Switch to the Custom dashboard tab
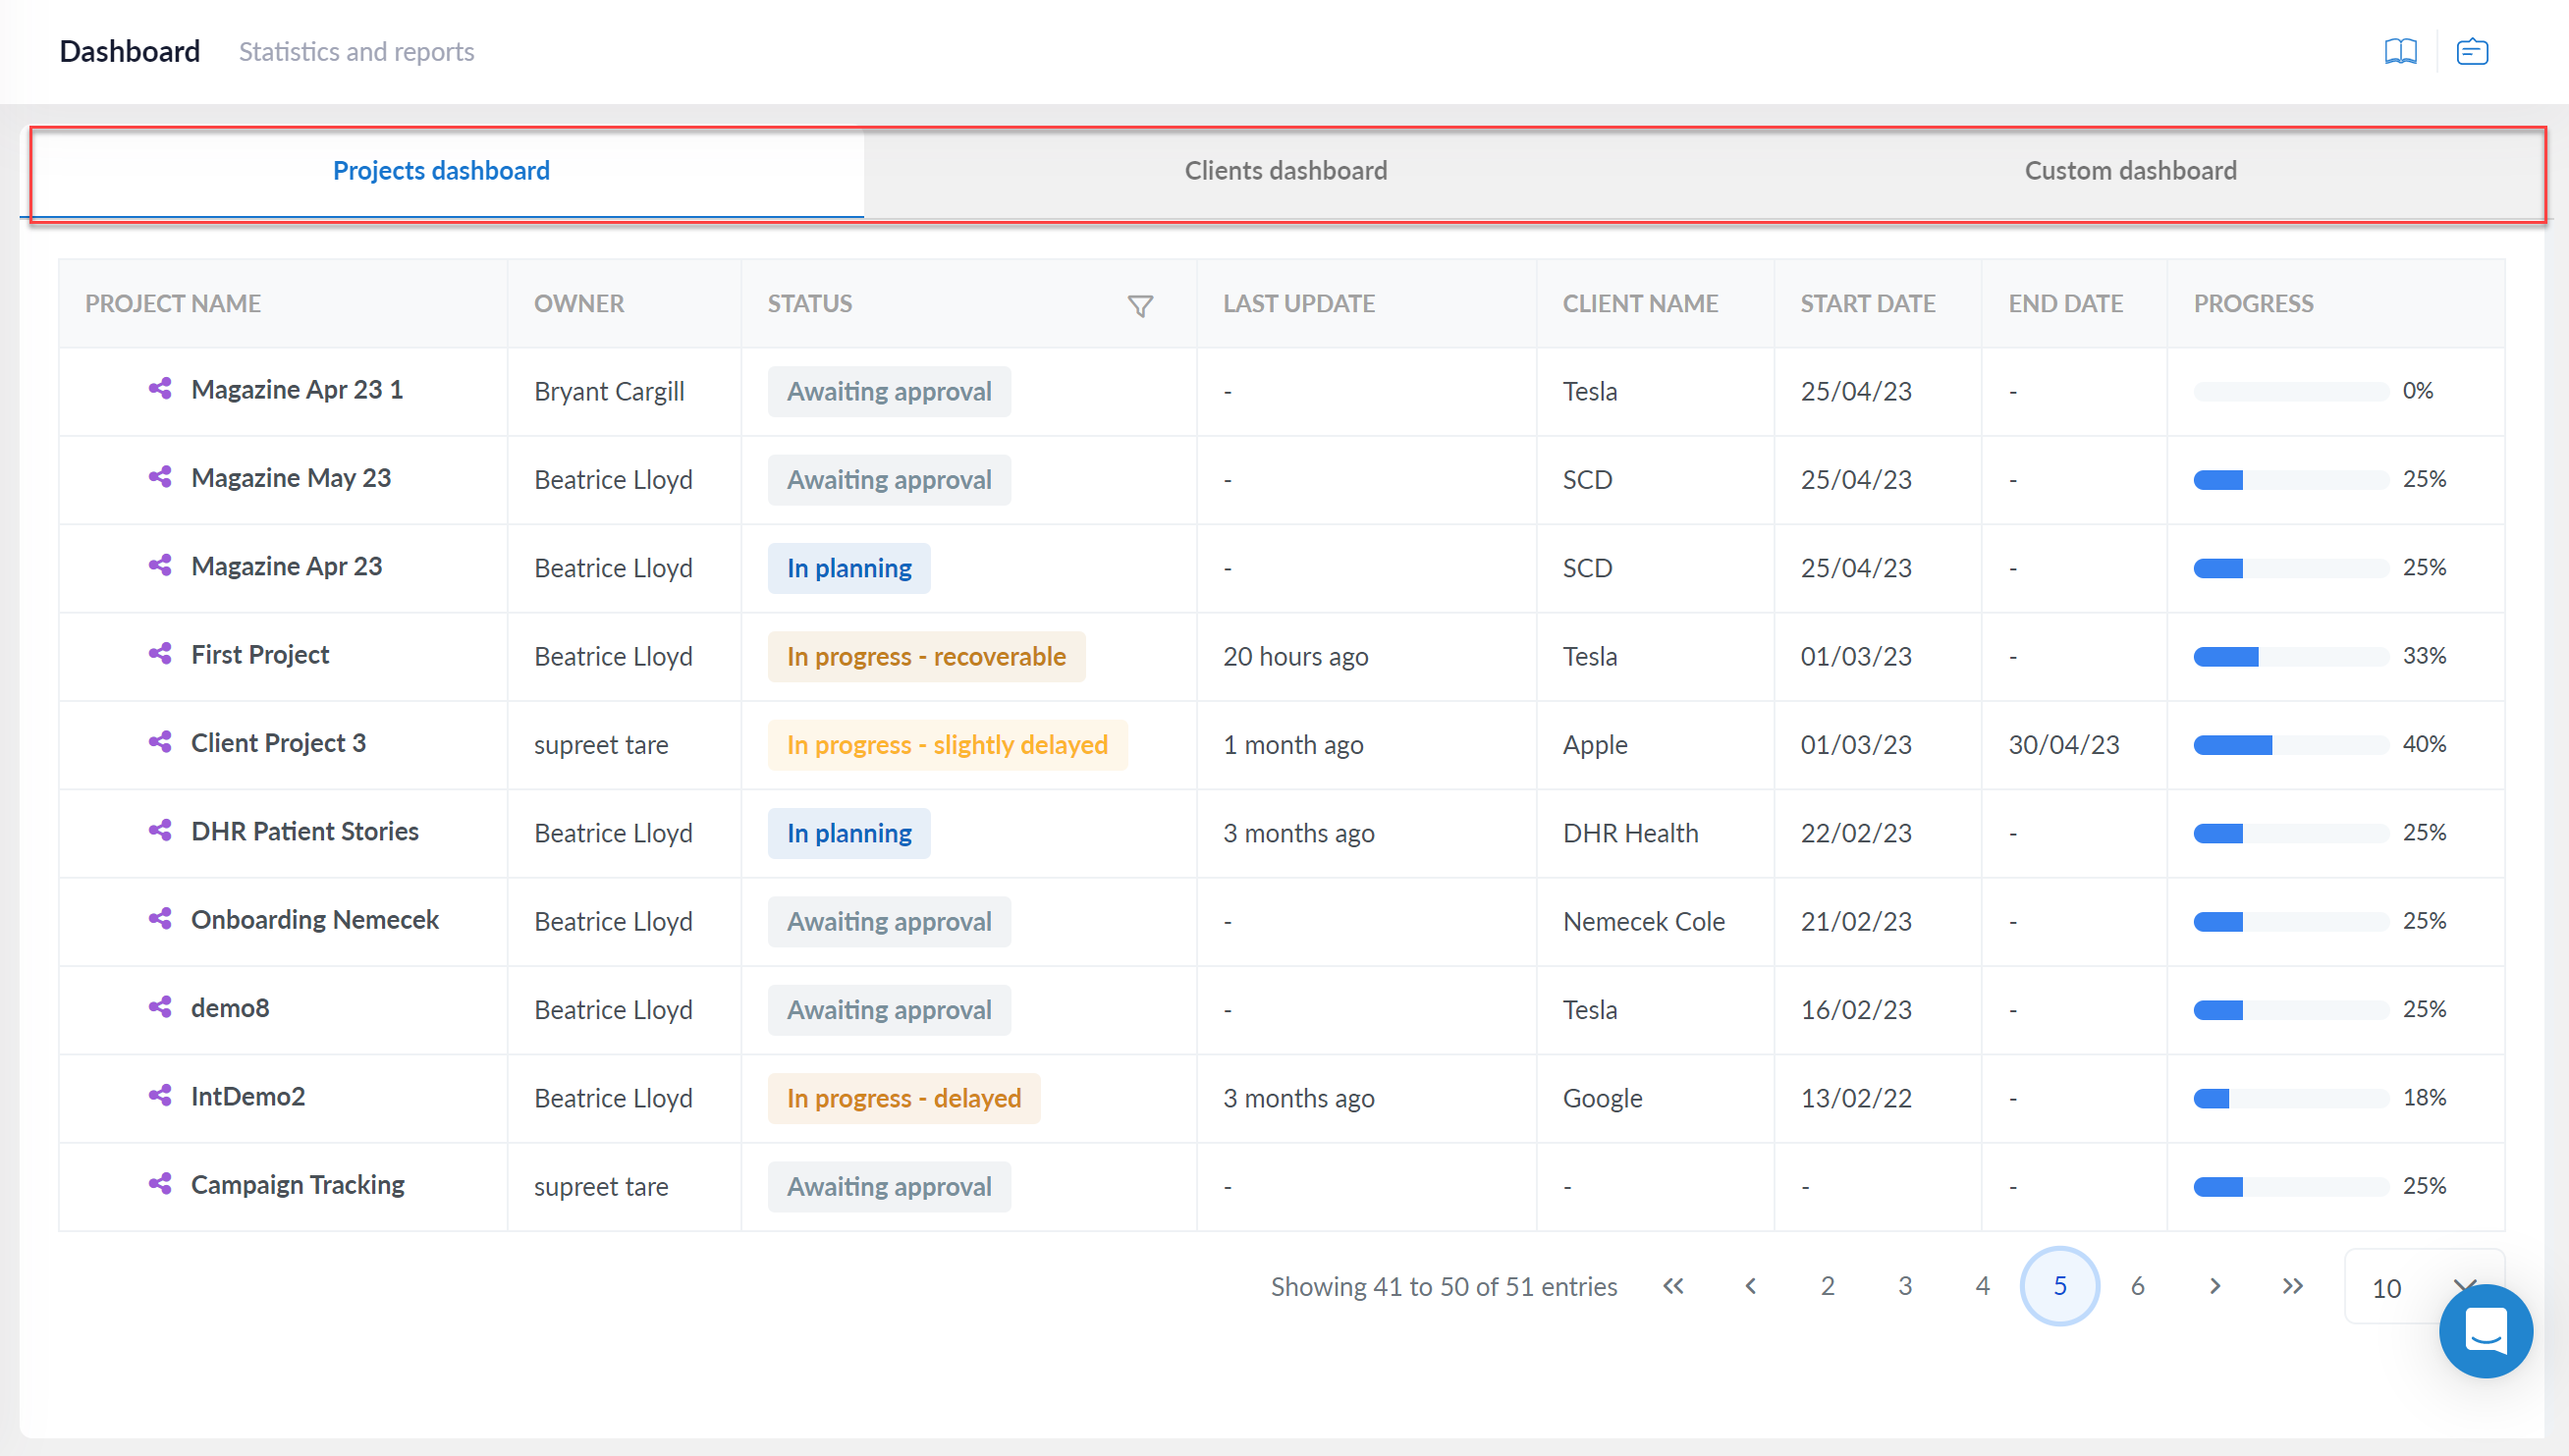Screen dimensions: 2569x1456 coord(2131,170)
